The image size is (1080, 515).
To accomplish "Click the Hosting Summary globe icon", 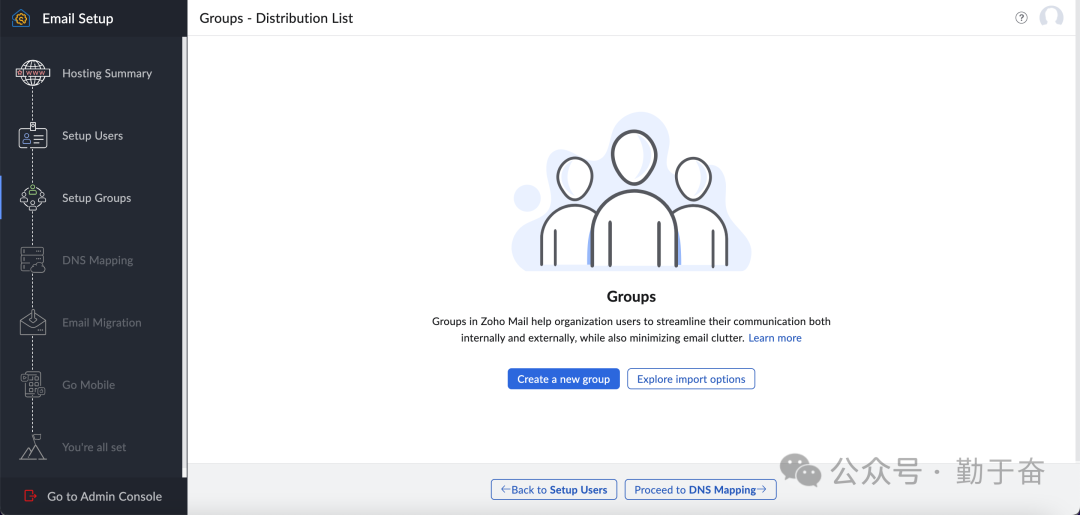I will (x=33, y=73).
